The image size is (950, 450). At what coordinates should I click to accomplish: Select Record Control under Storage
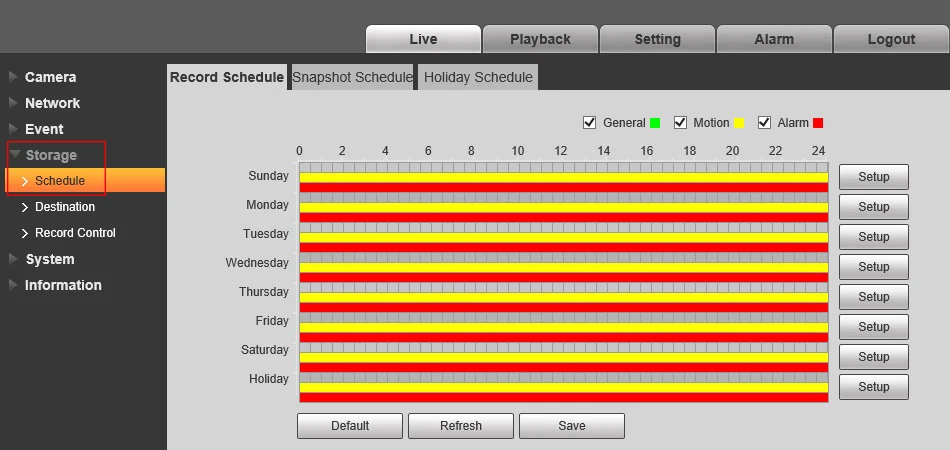[75, 233]
